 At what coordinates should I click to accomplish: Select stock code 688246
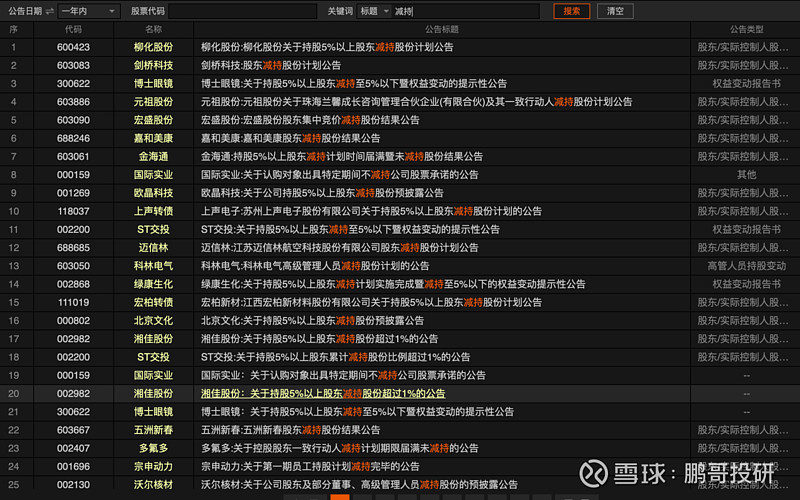[73, 139]
